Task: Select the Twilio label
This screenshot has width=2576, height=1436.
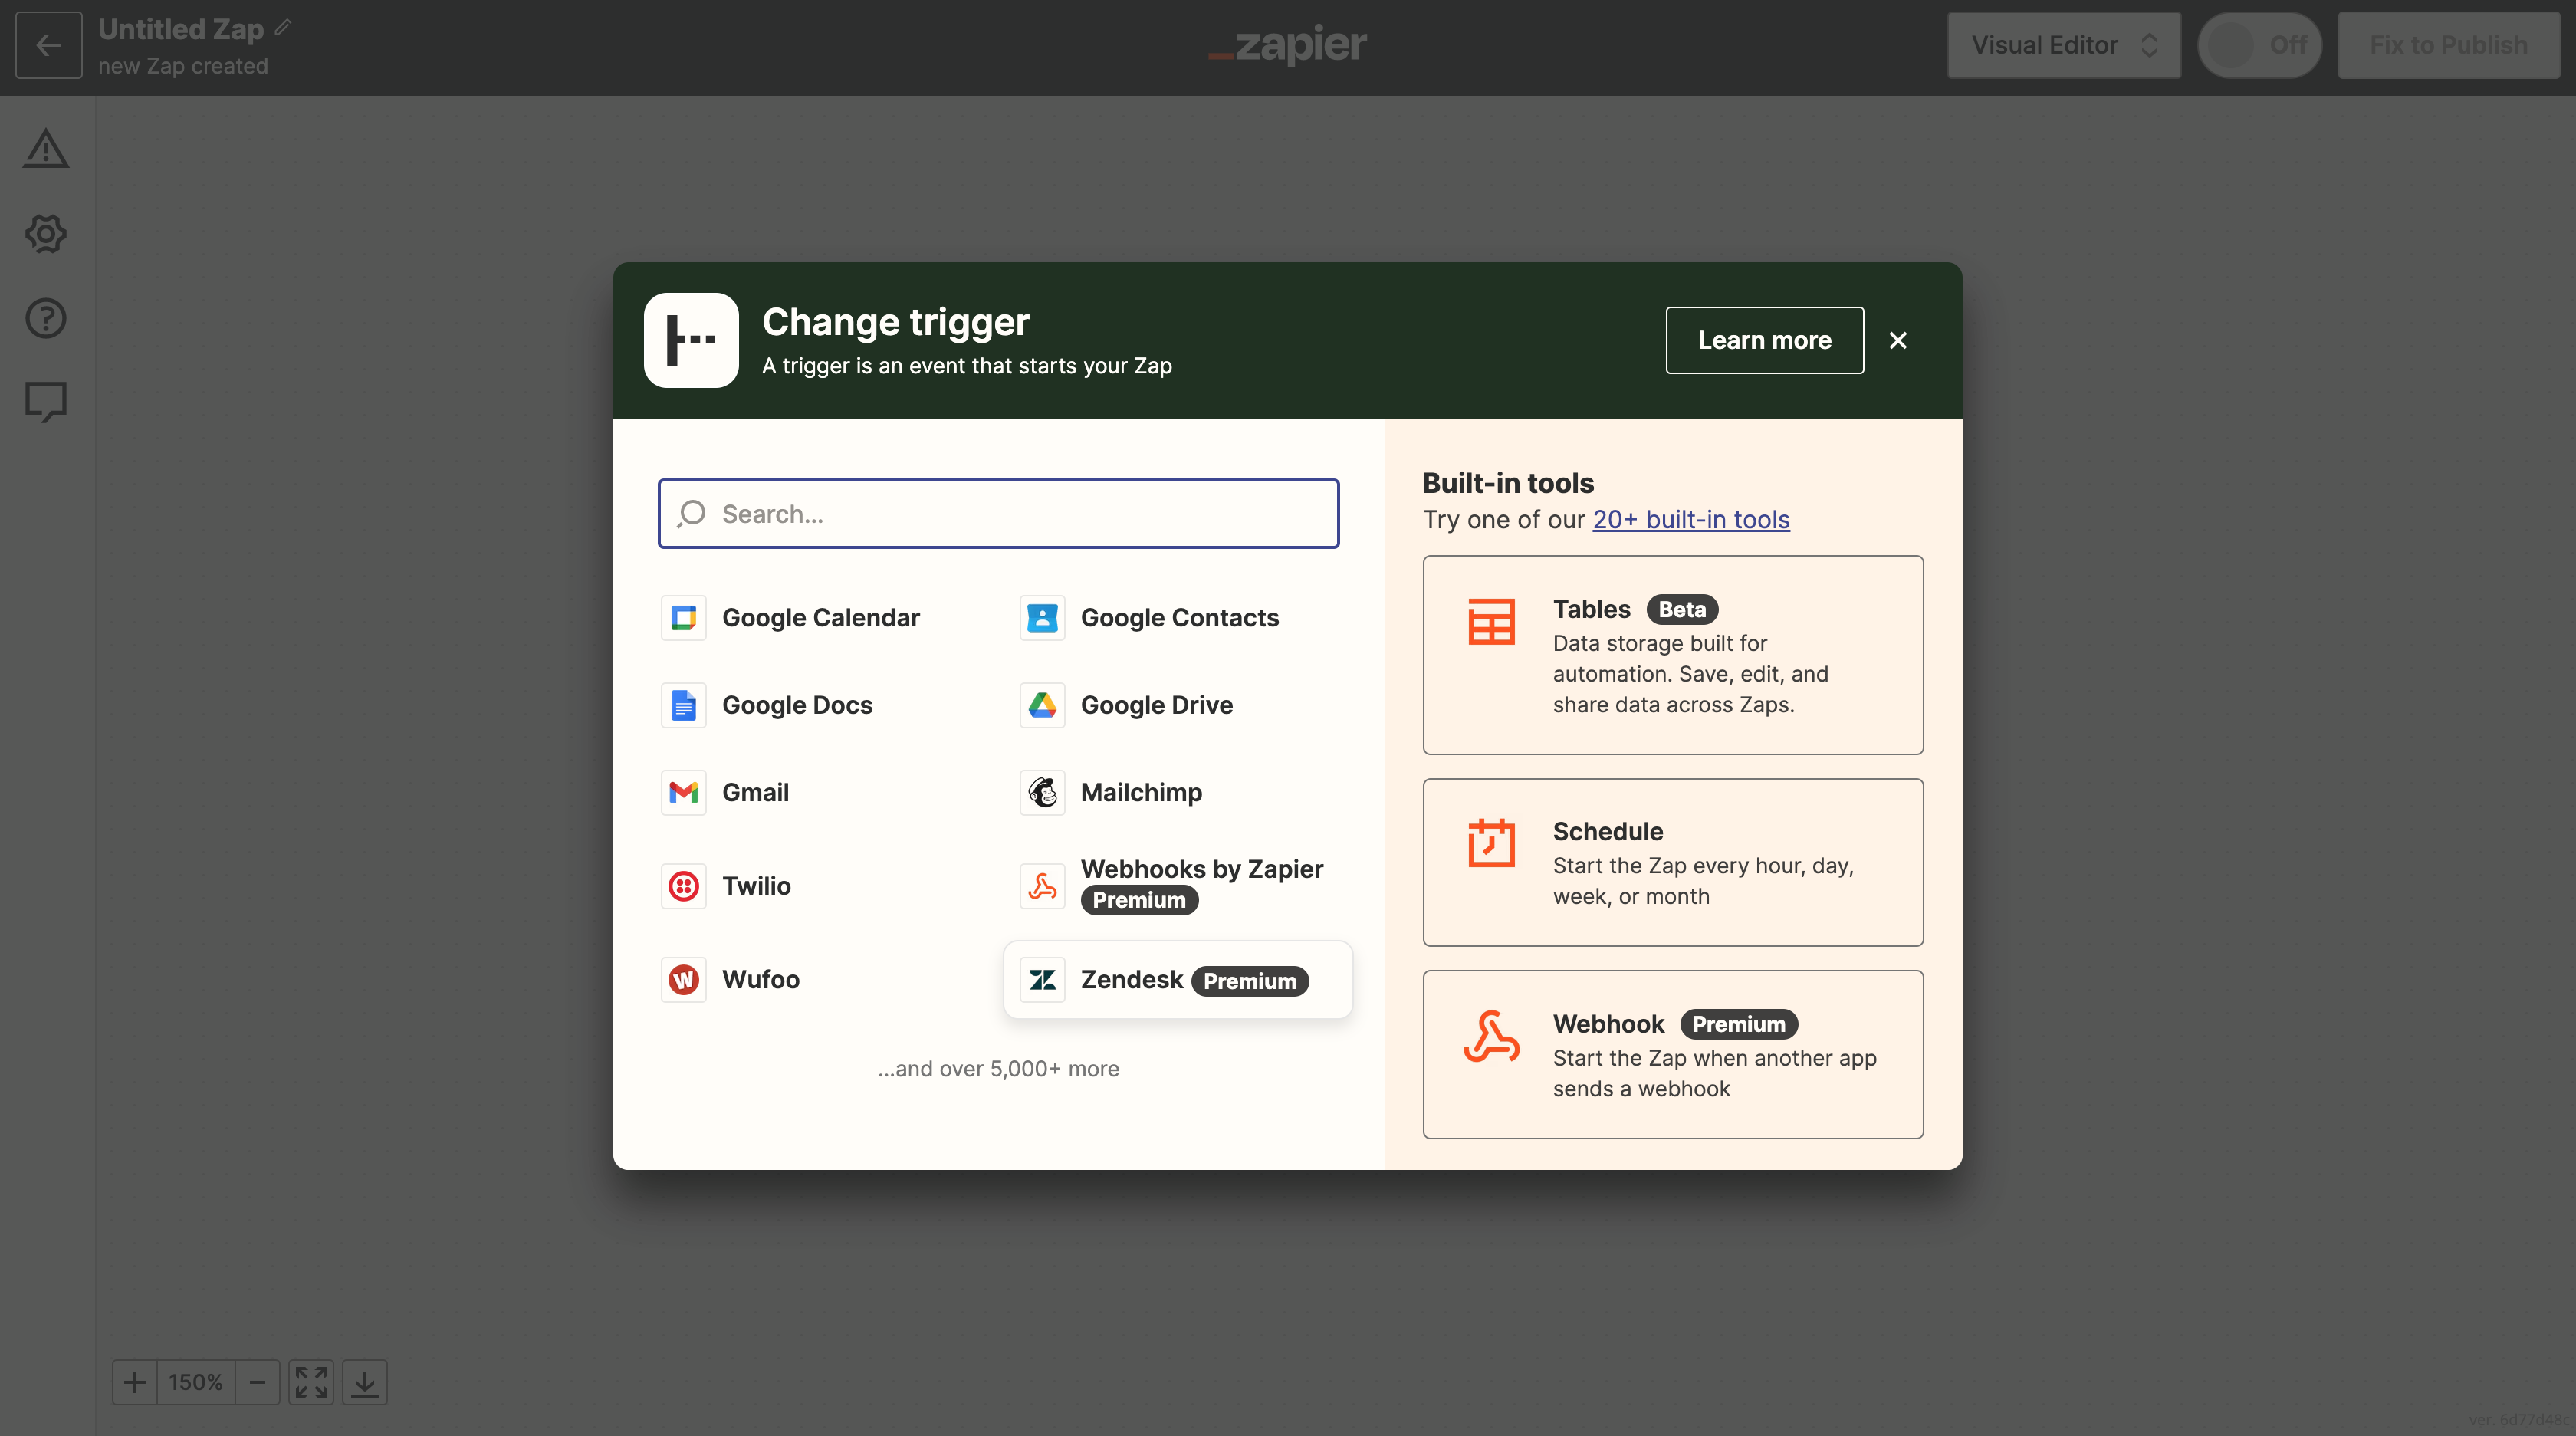Action: [757, 886]
